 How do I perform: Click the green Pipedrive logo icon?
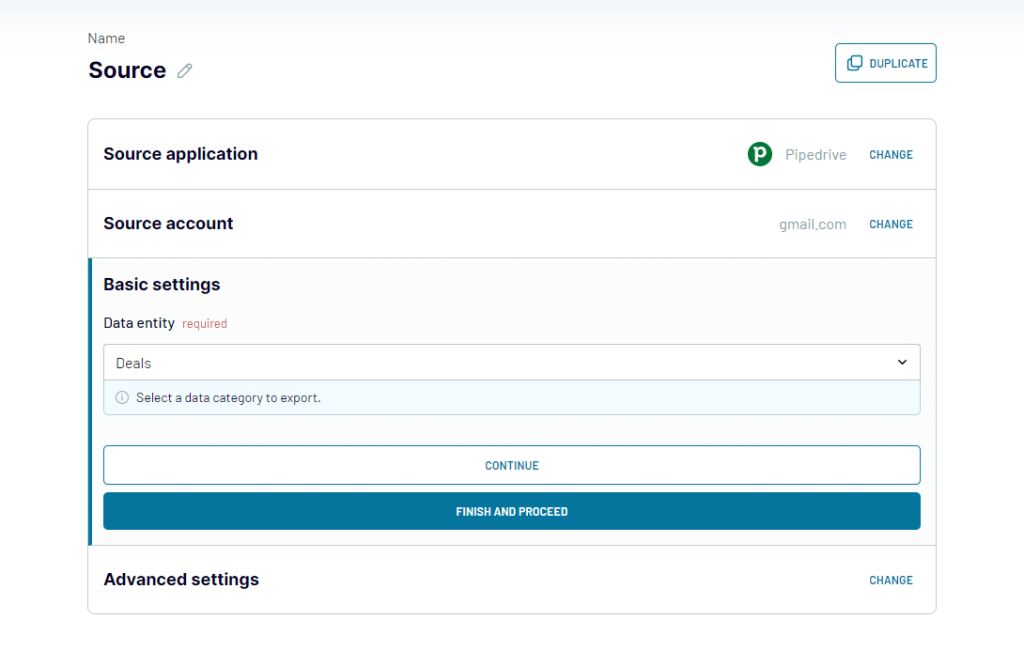point(760,154)
